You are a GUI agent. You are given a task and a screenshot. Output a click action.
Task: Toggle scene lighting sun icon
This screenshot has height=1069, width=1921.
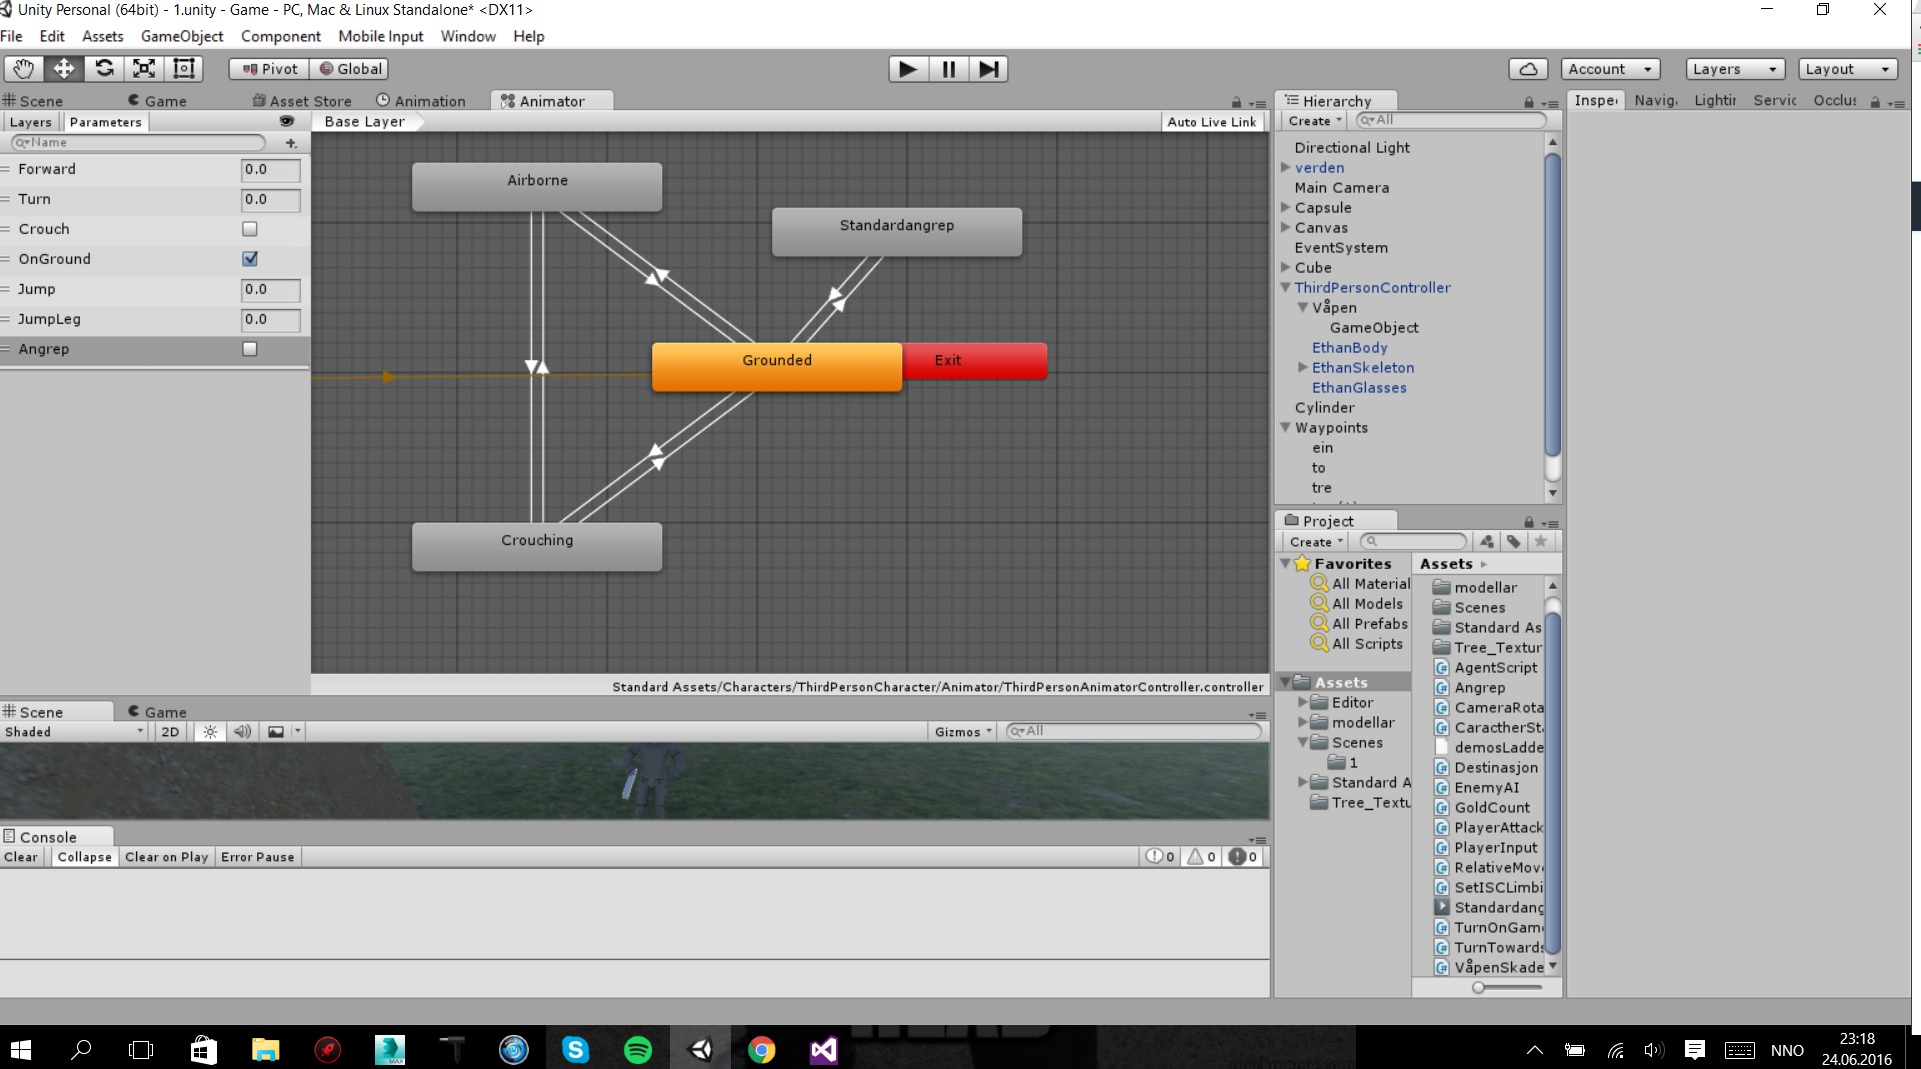click(210, 732)
